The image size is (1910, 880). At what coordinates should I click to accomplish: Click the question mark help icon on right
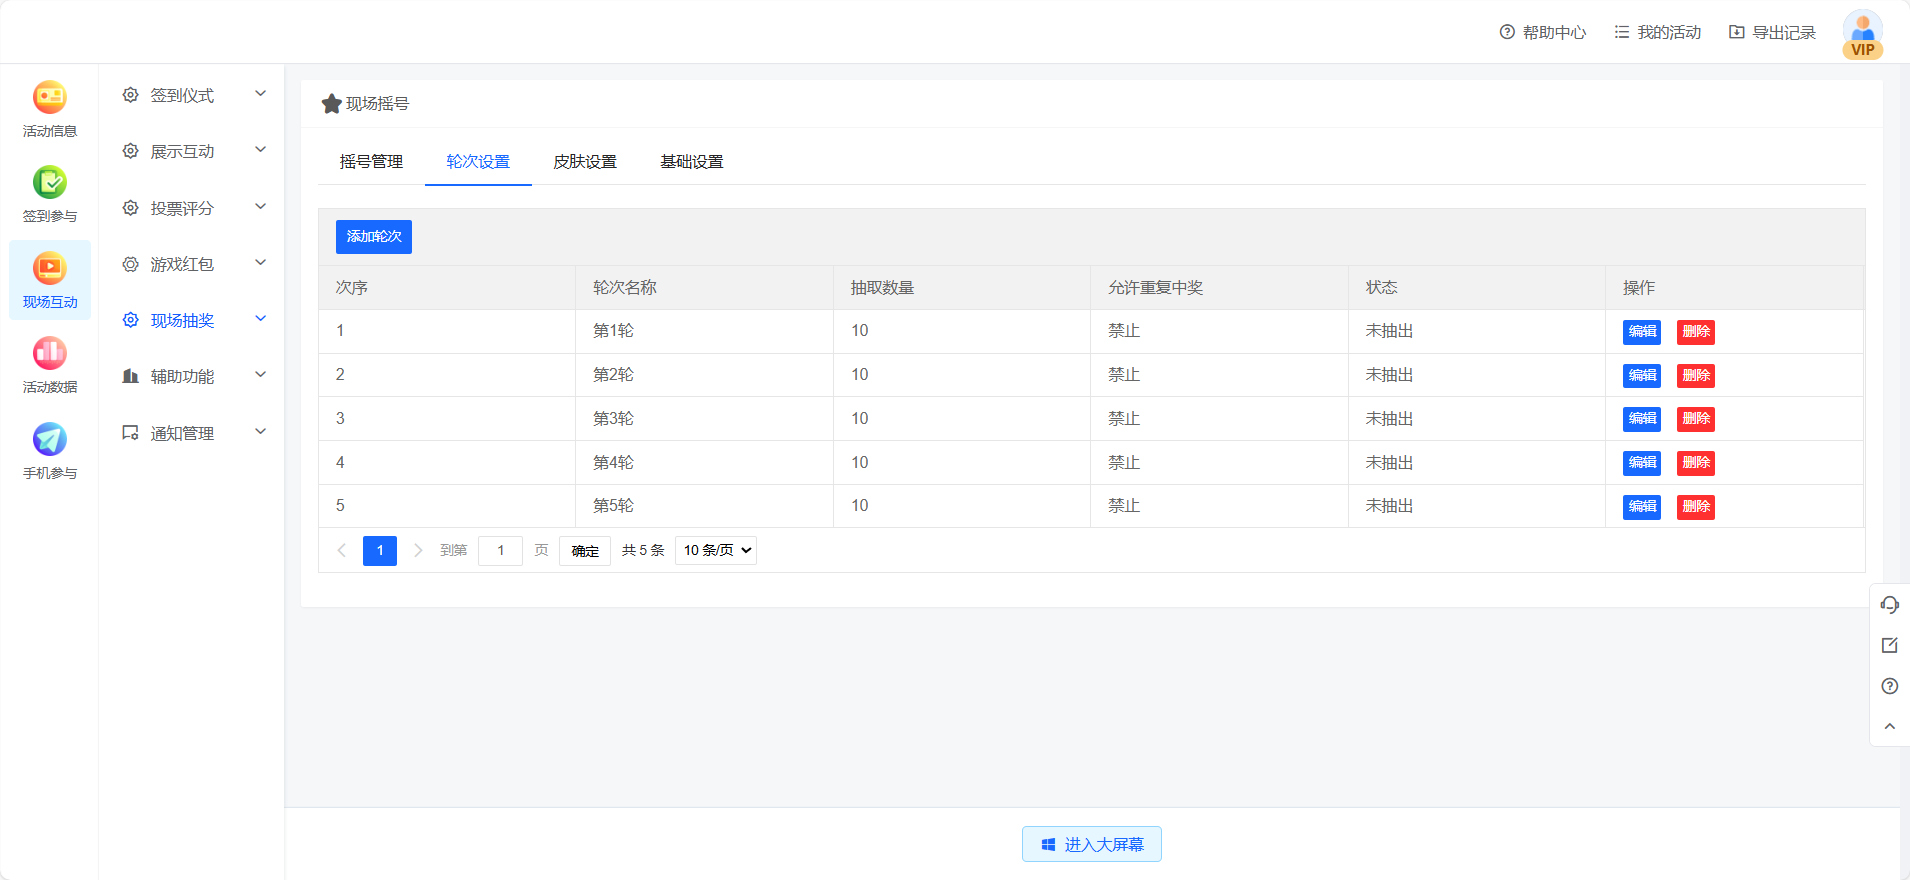click(x=1889, y=686)
